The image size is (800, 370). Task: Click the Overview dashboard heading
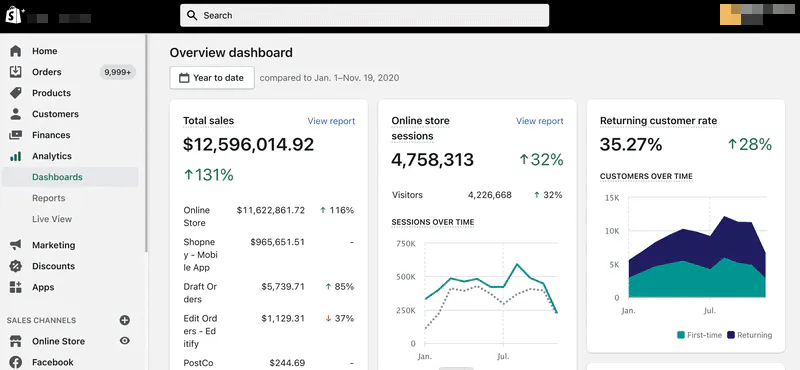coord(231,53)
